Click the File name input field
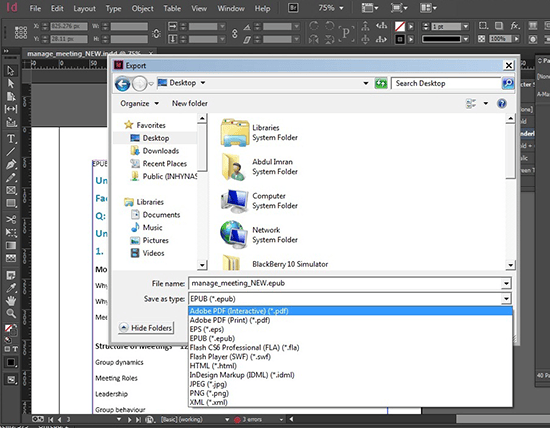550x428 pixels. pos(345,283)
